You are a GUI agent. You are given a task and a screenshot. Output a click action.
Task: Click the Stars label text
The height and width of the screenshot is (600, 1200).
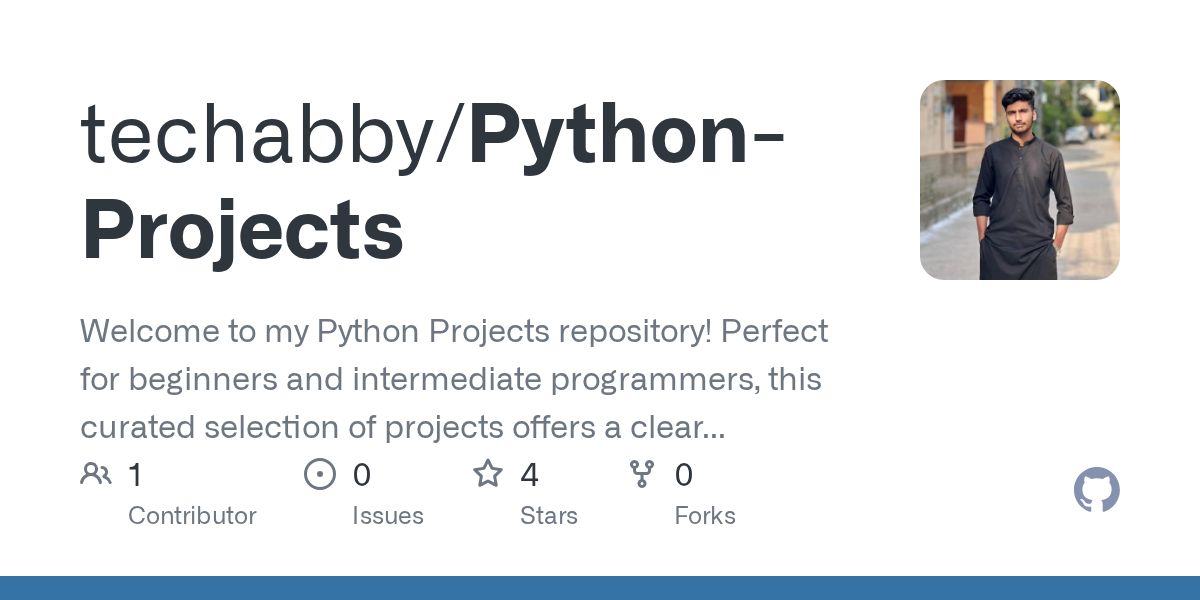(549, 516)
